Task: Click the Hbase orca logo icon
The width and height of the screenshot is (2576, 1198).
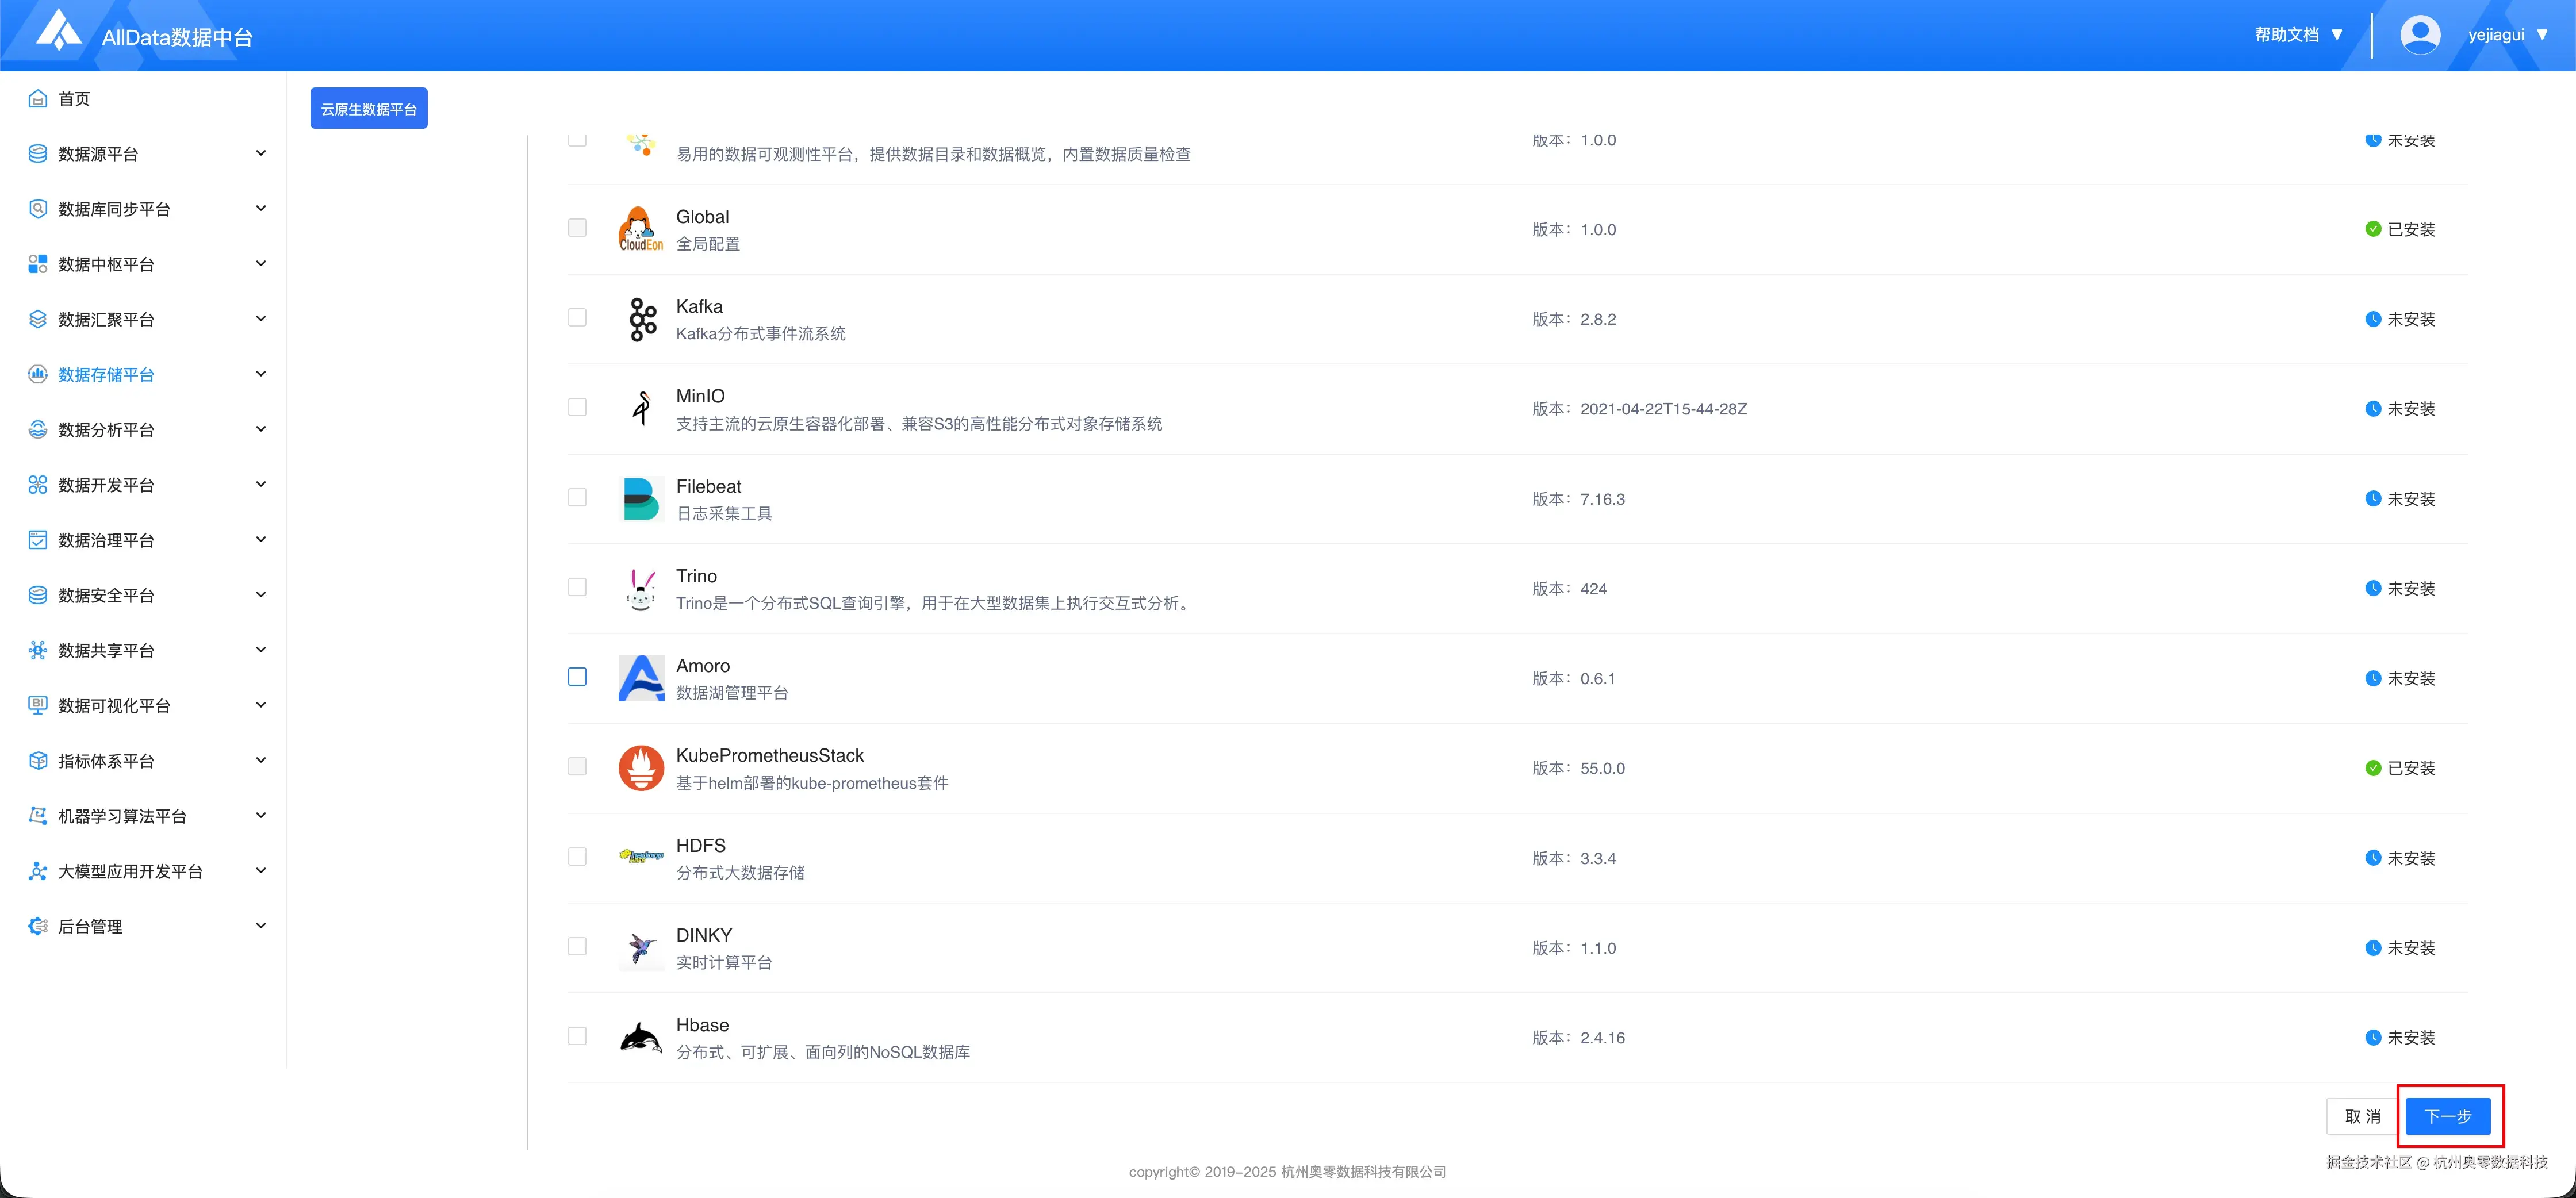Action: pyautogui.click(x=641, y=1037)
